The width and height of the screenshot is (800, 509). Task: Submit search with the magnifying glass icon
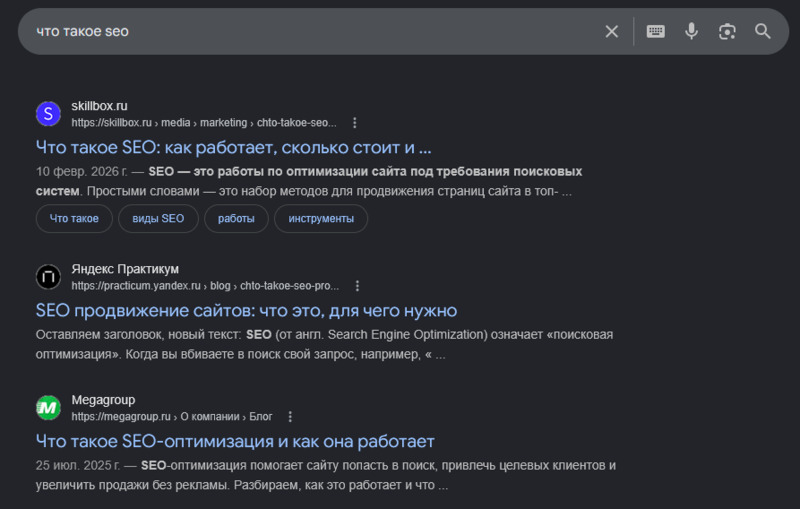(x=763, y=32)
